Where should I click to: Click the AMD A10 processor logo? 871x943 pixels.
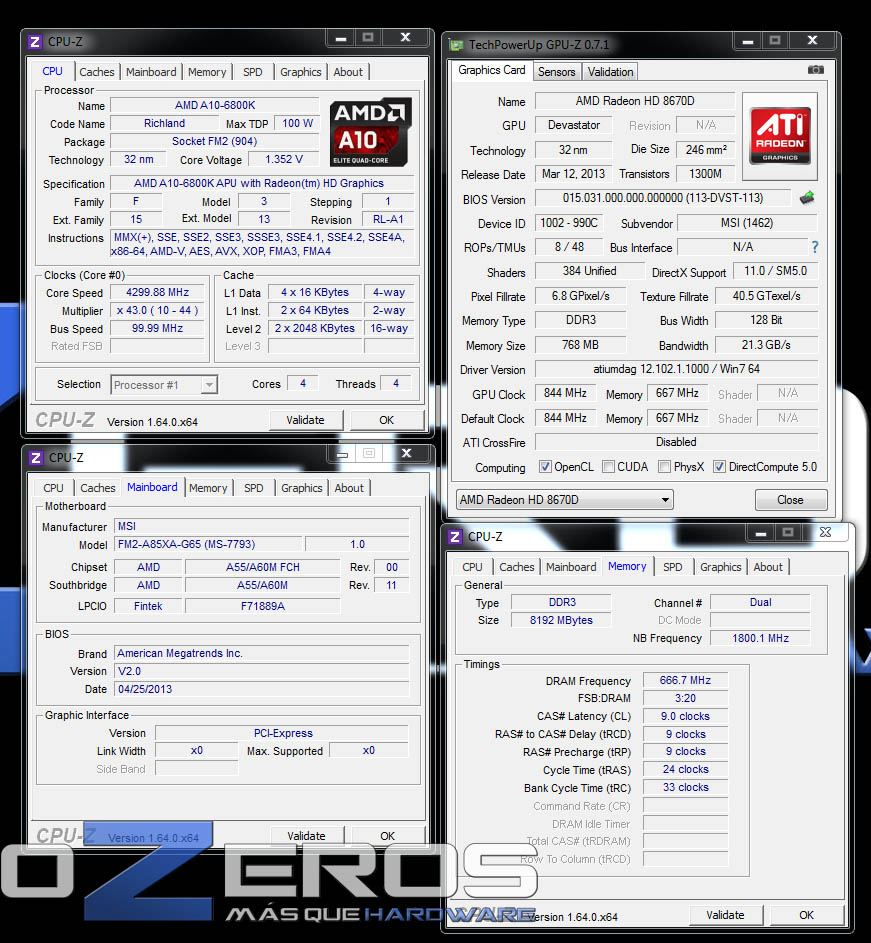tap(370, 132)
